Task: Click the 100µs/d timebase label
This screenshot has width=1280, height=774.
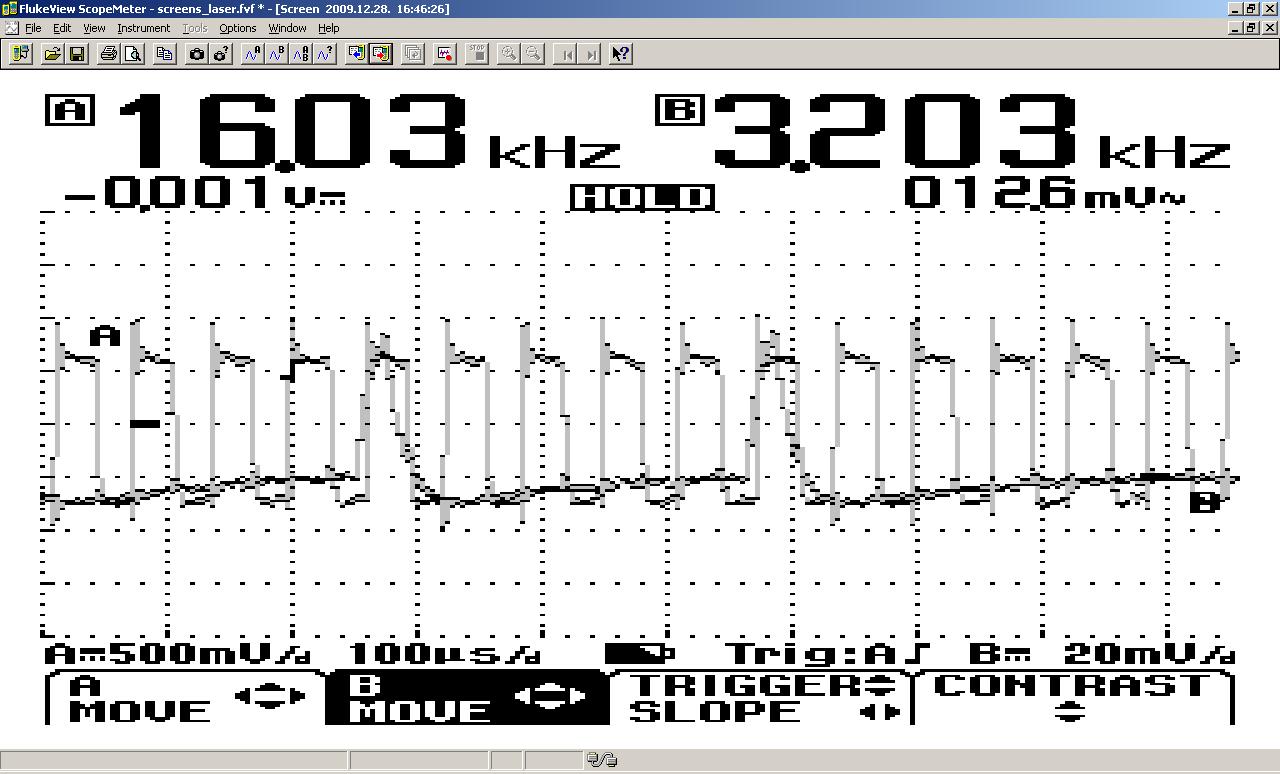Action: tap(444, 654)
